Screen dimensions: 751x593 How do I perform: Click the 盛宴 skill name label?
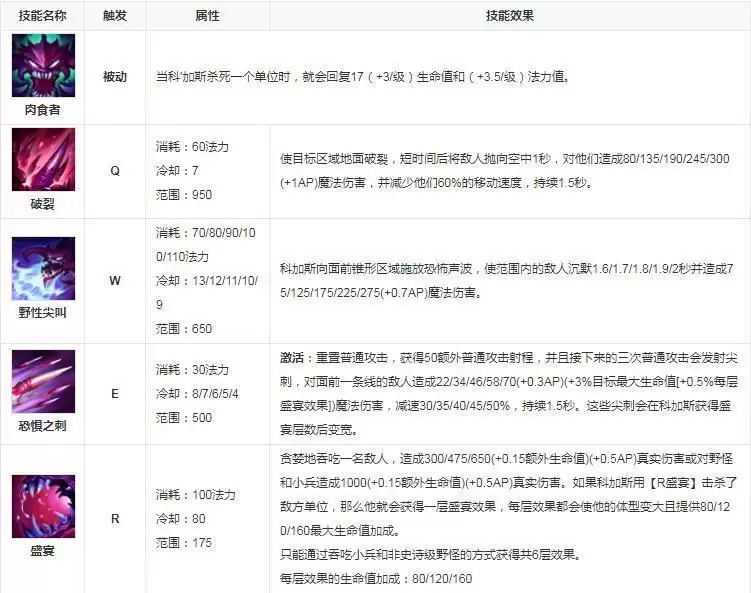(42, 551)
